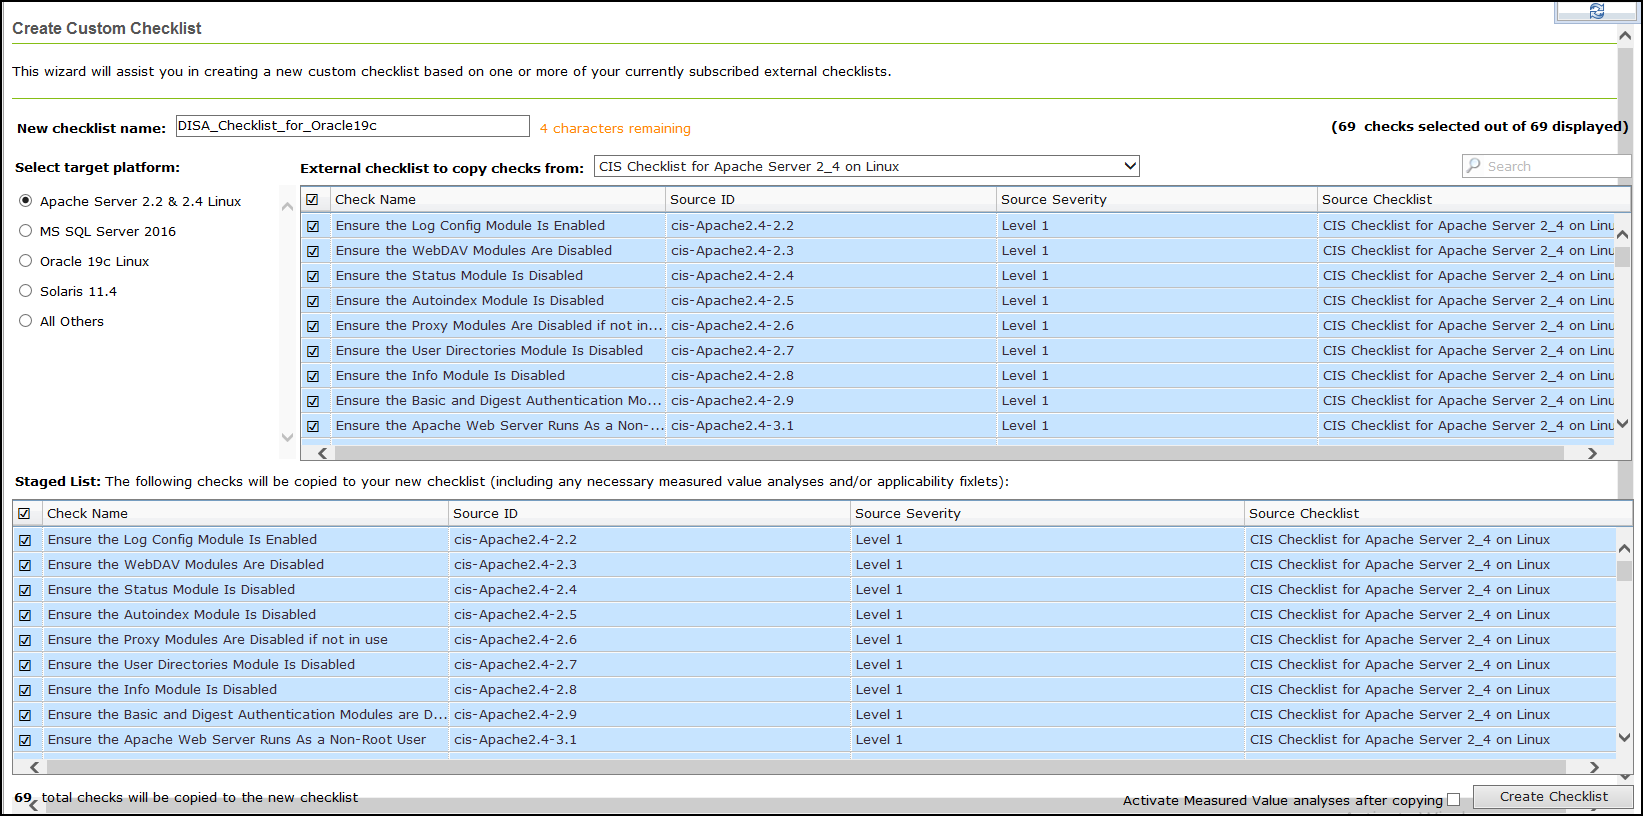1643x816 pixels.
Task: Enable Activate Measured Value analyses after copying
Action: coord(1454,800)
